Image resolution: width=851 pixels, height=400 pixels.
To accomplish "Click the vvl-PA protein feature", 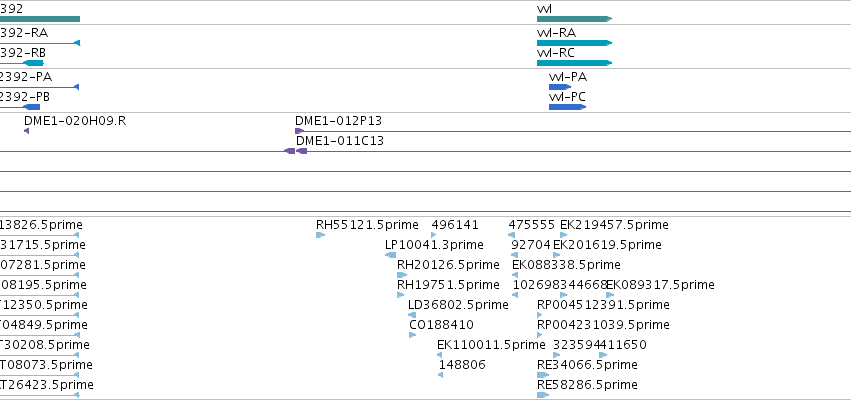I will (560, 87).
